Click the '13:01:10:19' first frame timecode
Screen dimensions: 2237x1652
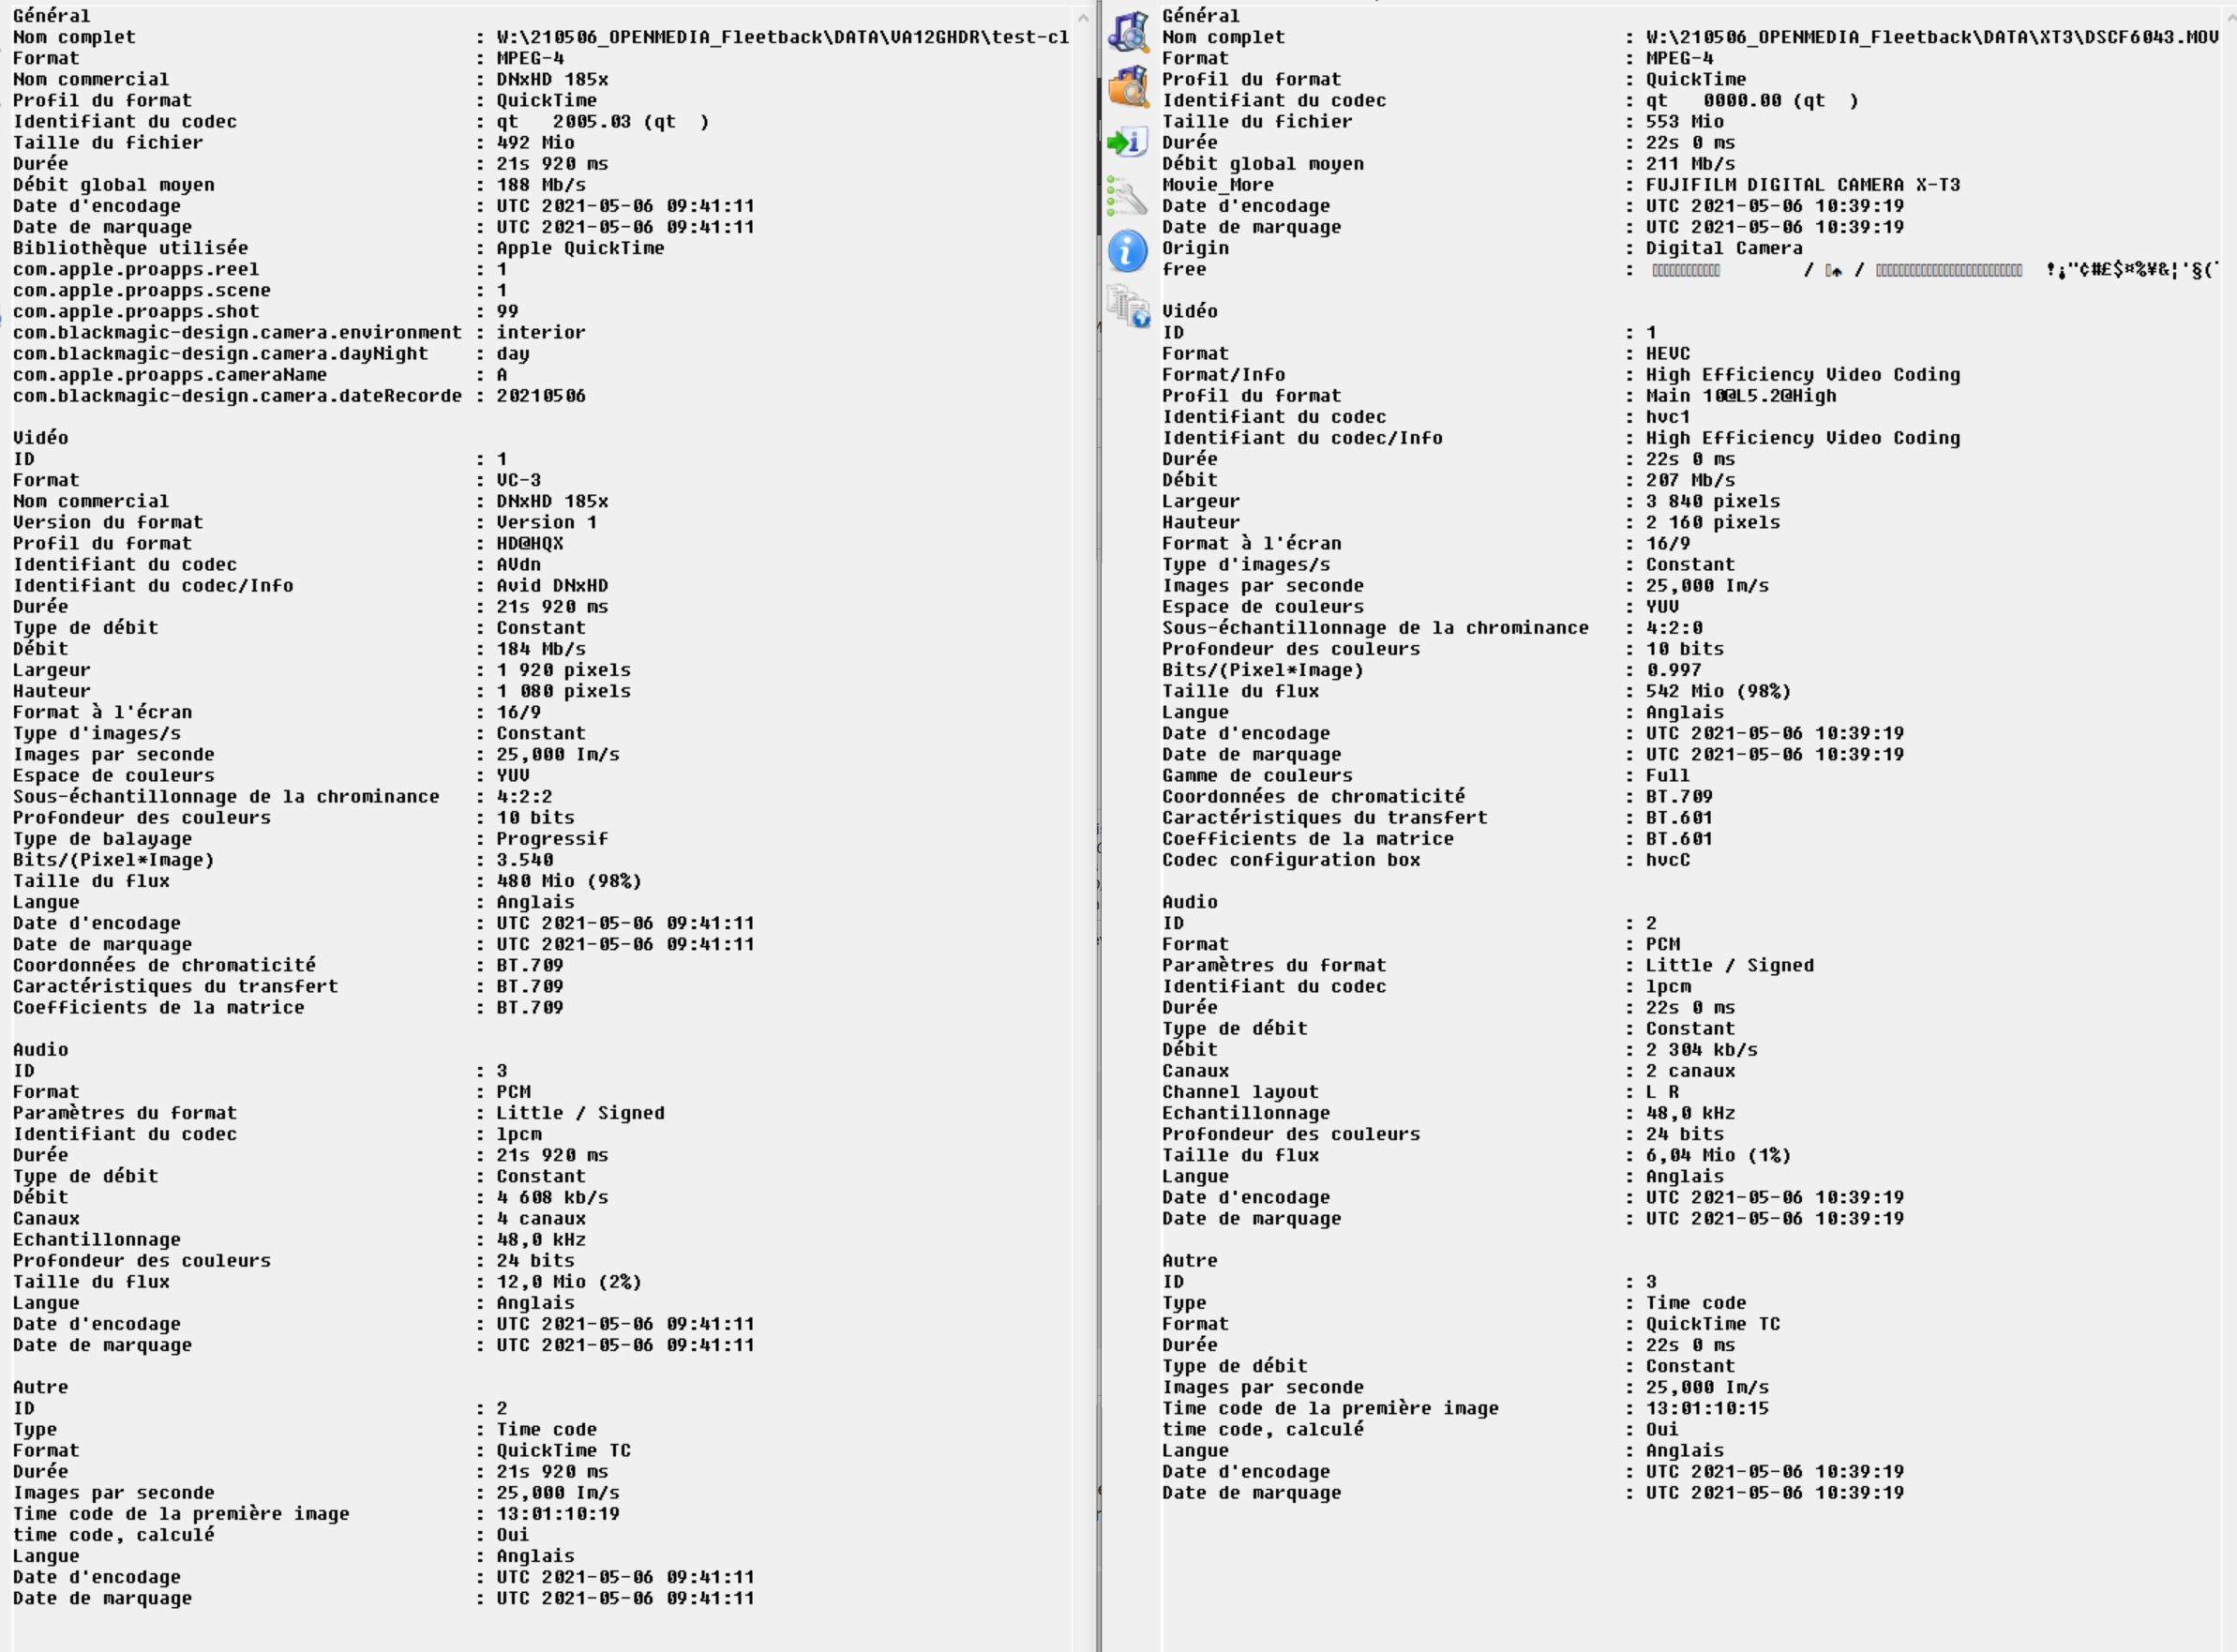(558, 1514)
